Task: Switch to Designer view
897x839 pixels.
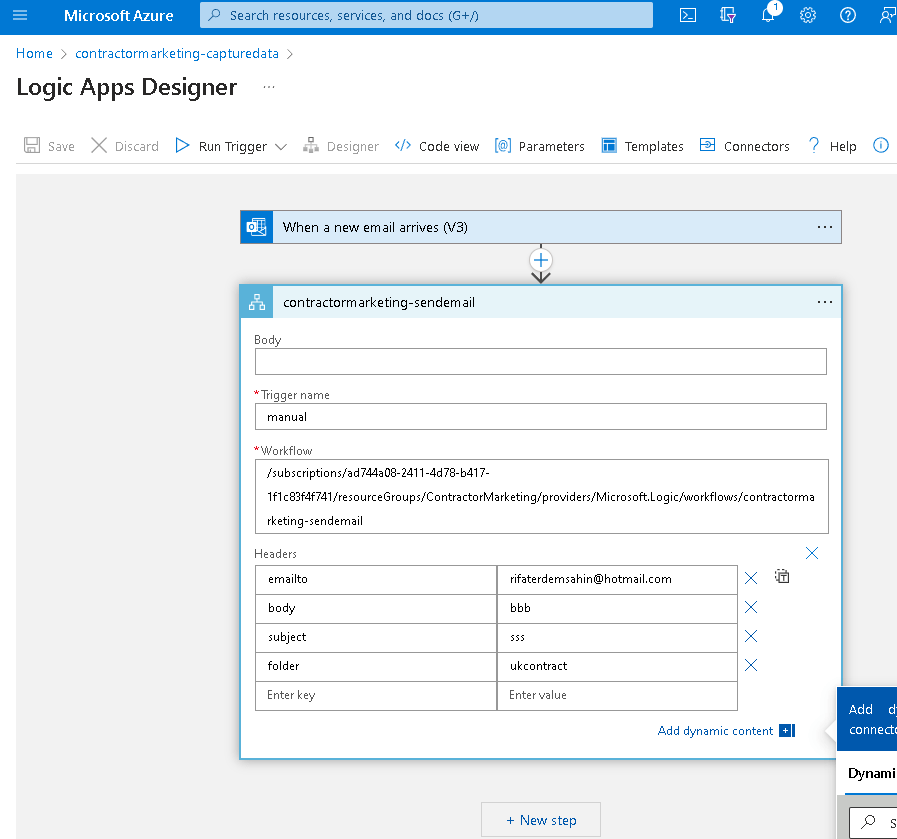Action: coord(341,146)
